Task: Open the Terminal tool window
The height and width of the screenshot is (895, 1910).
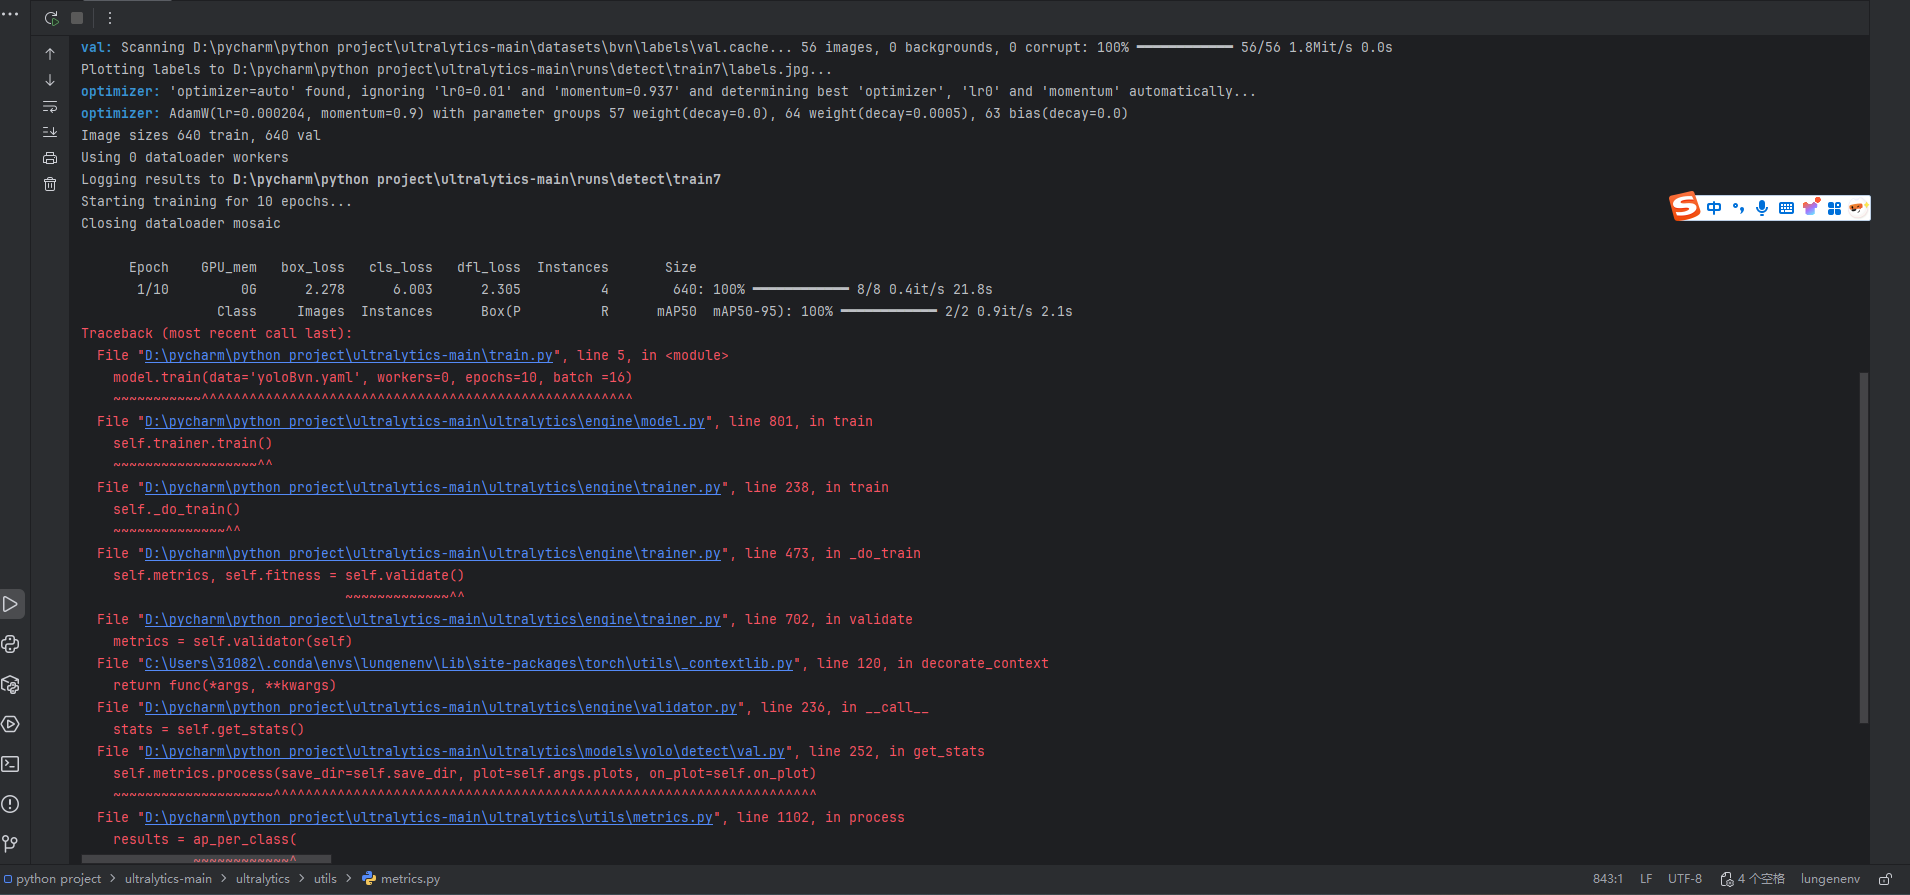Action: [11, 764]
